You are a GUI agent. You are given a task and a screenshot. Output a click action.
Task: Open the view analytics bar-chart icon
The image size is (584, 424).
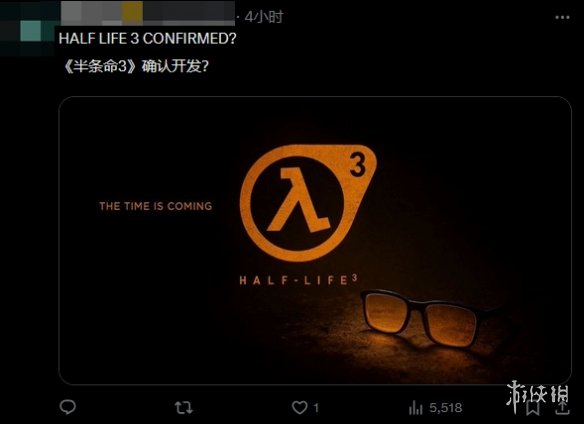pos(416,408)
